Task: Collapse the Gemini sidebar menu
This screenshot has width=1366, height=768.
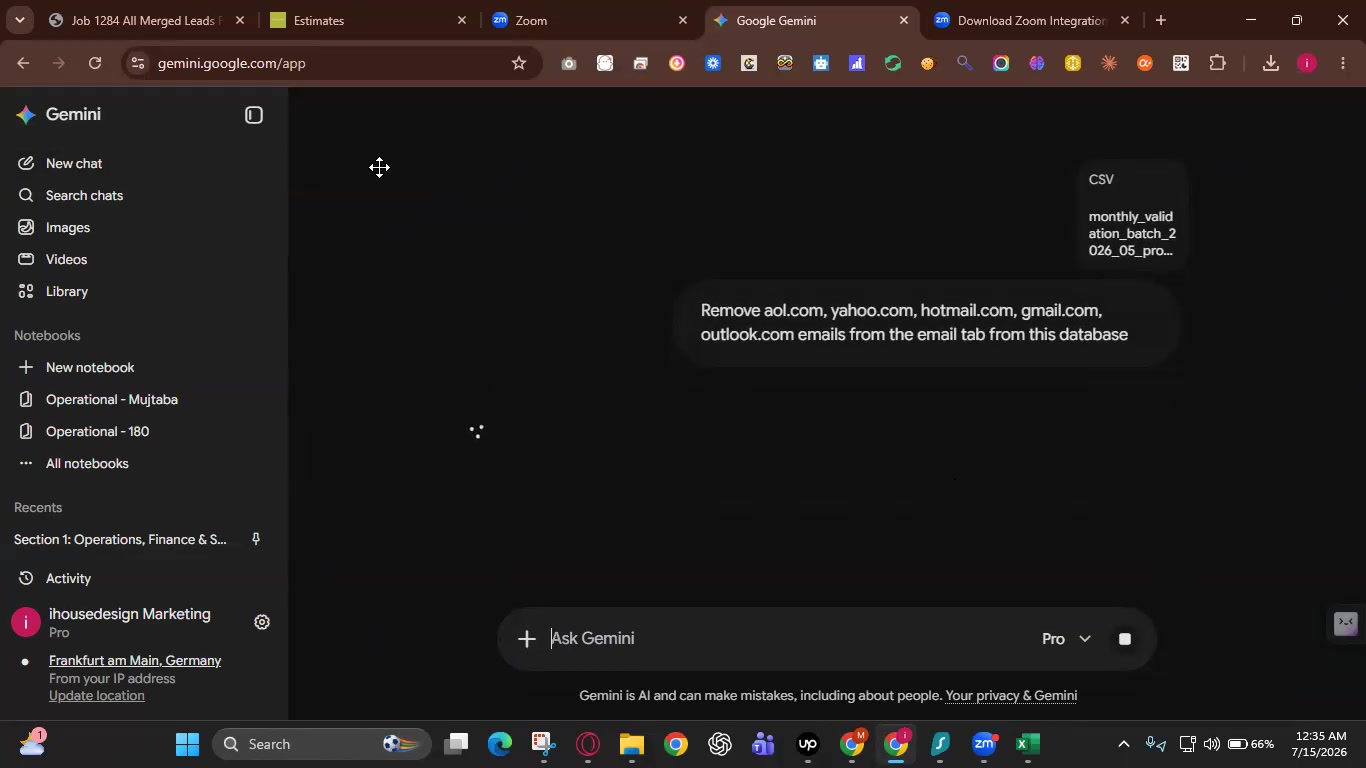Action: pos(254,115)
